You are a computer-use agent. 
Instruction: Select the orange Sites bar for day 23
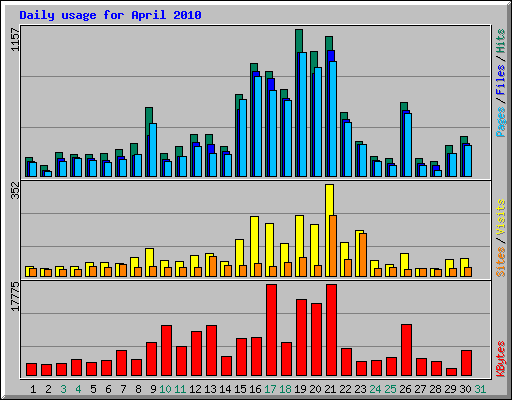[363, 255]
